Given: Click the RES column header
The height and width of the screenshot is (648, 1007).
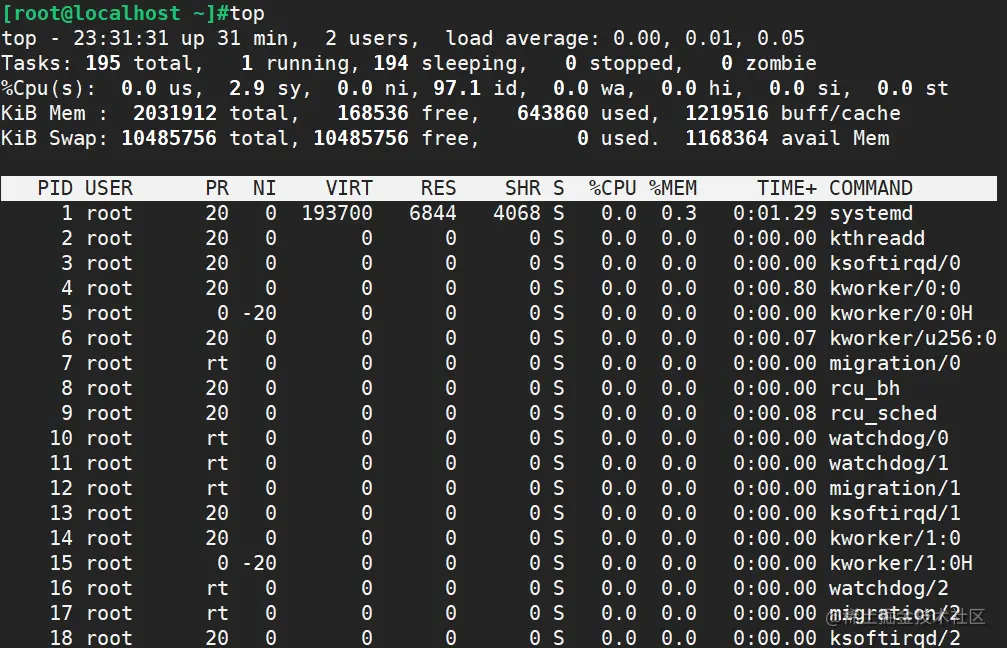Looking at the screenshot, I should [438, 188].
